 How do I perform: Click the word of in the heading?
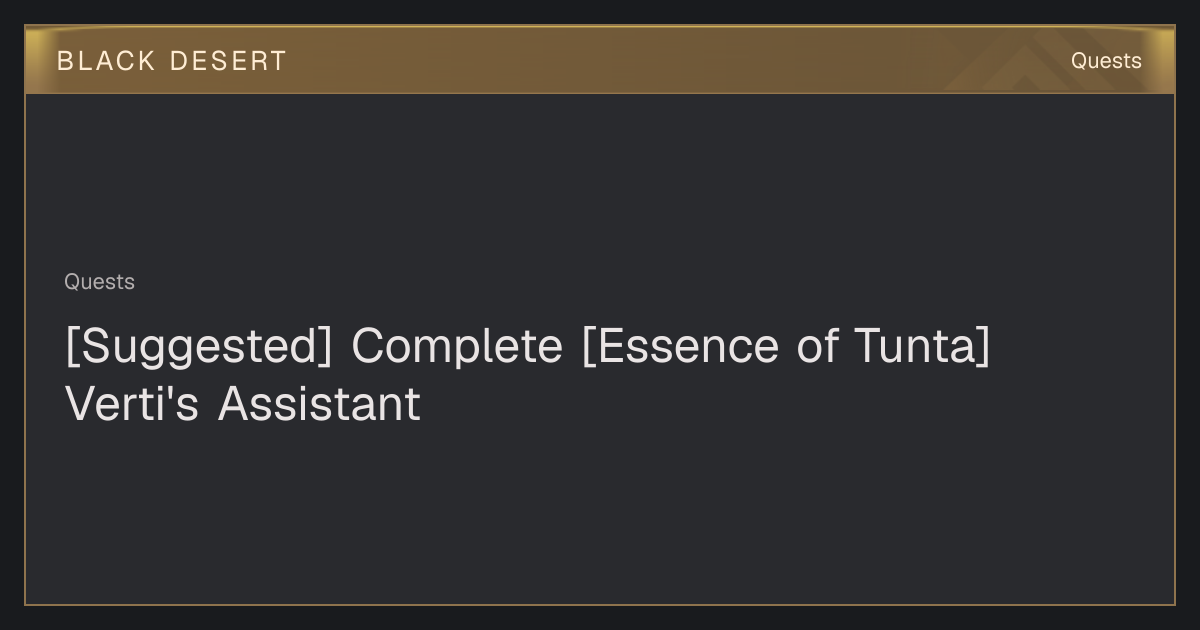pyautogui.click(x=816, y=346)
